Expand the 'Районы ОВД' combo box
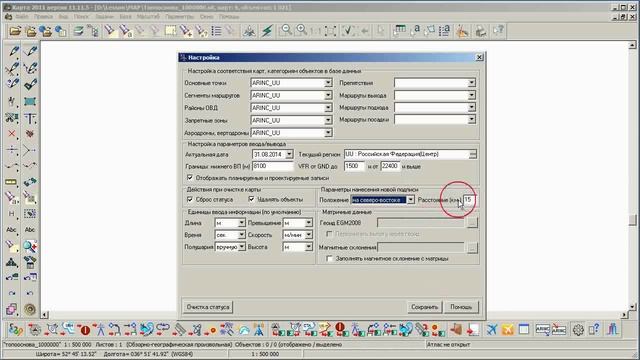This screenshot has height=360, width=640. point(328,108)
